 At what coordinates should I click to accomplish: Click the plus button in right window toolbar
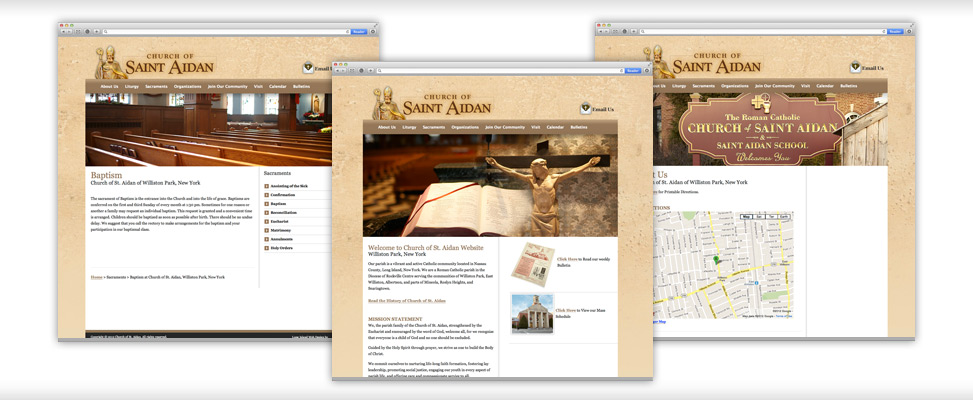[632, 31]
